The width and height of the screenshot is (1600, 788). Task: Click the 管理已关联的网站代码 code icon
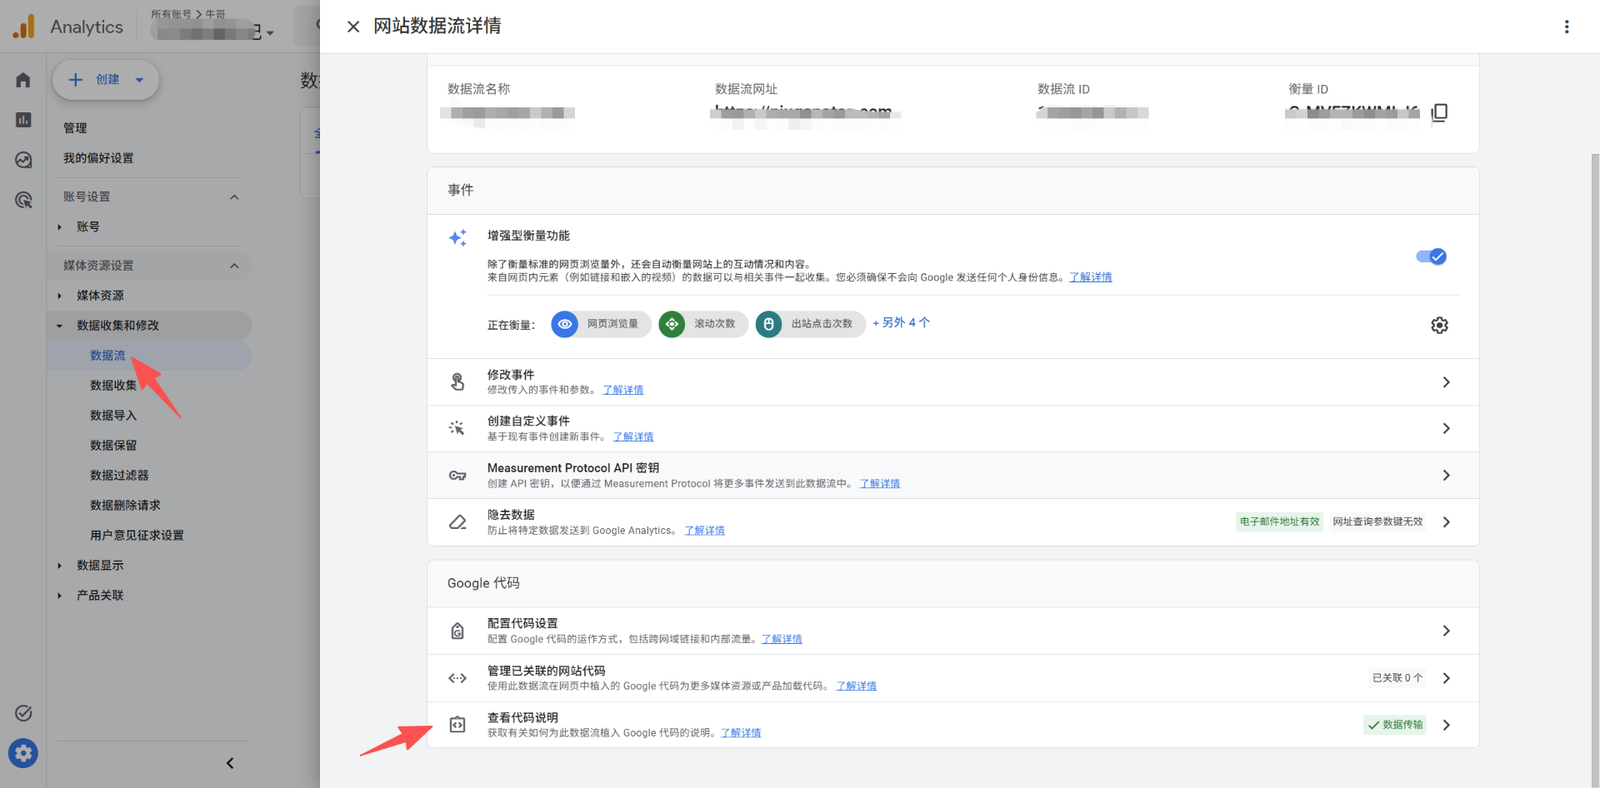click(x=457, y=678)
